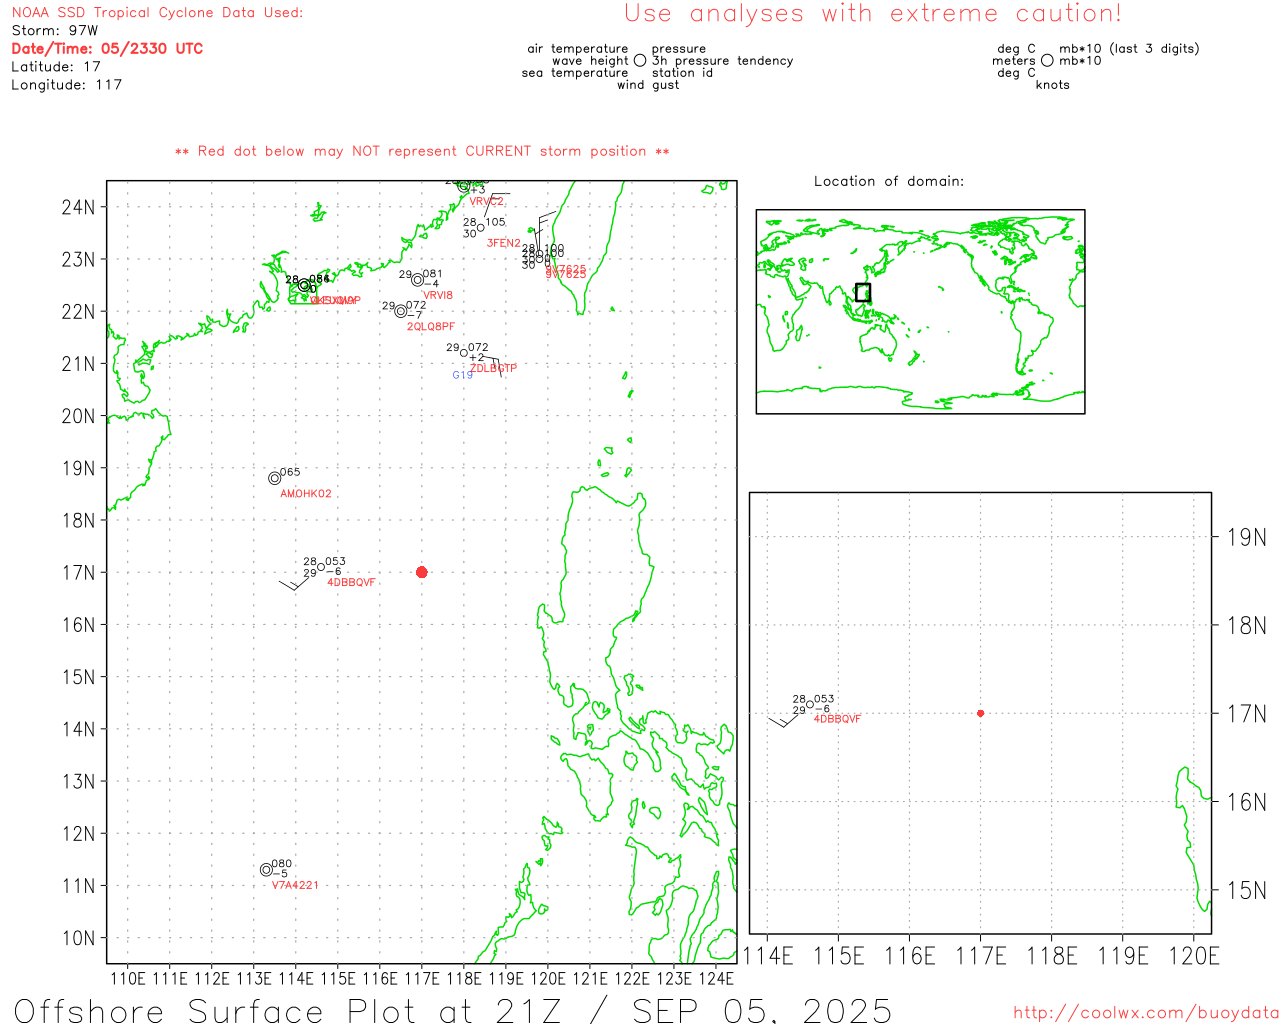Click the 'wind gust' legend label
The width and height of the screenshot is (1280, 1024).
648,85
